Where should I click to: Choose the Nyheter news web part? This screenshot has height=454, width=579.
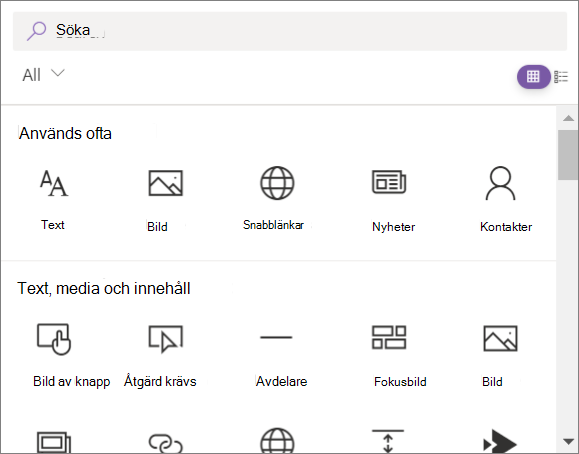pos(389,182)
